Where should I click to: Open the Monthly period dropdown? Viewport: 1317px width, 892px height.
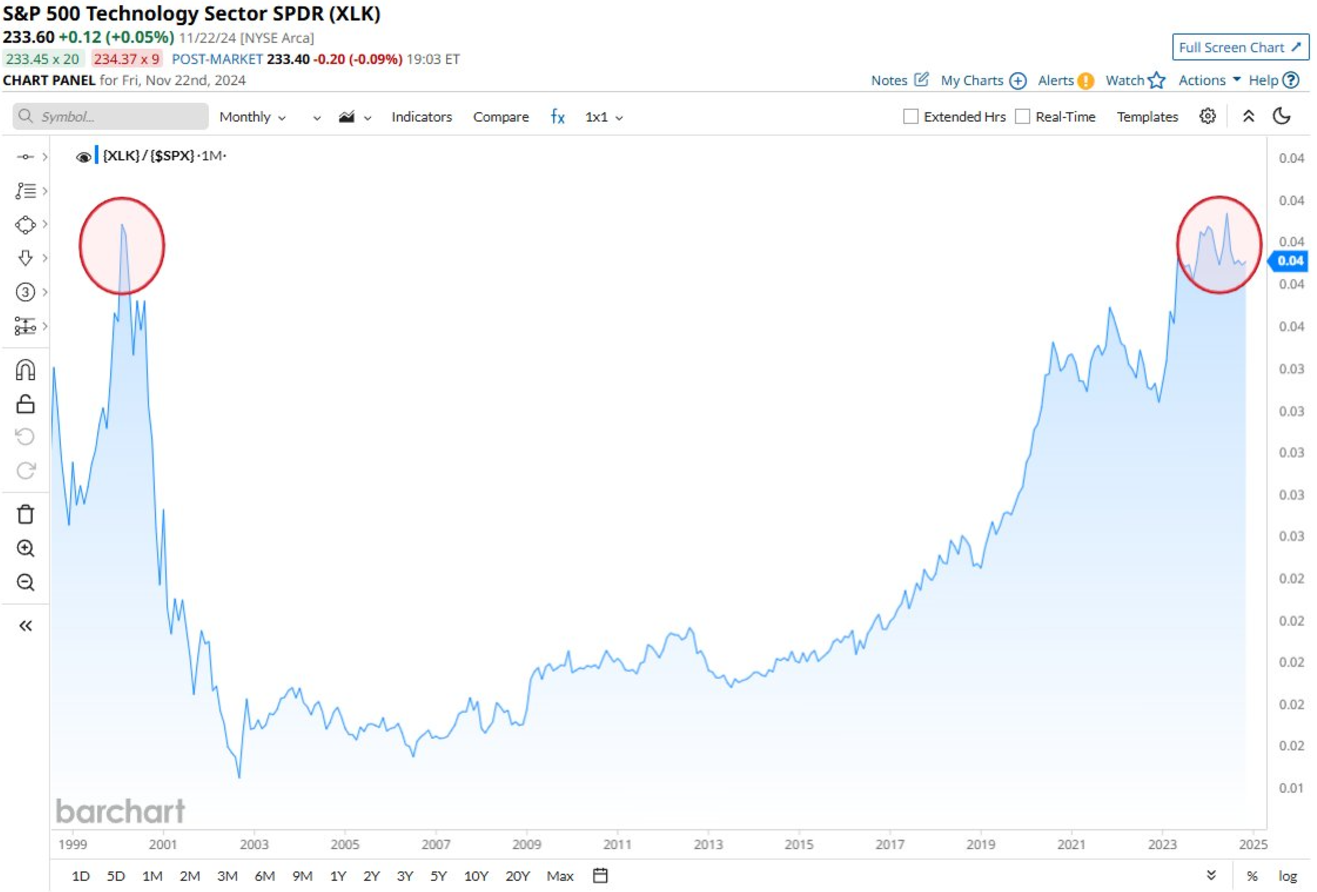point(252,117)
